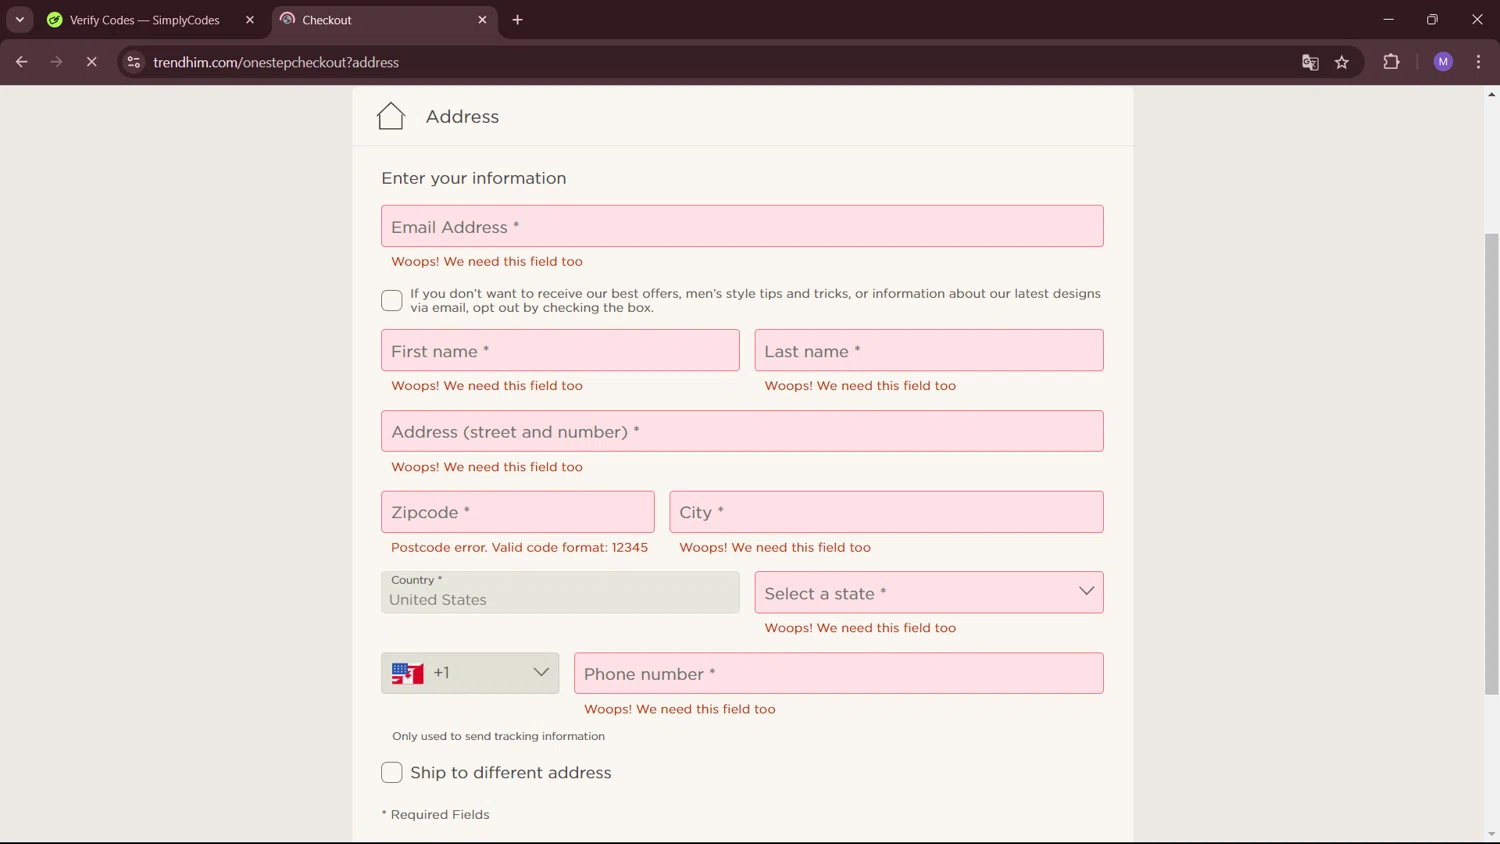Open the tab search dropdown arrow
The width and height of the screenshot is (1500, 844).
pyautogui.click(x=19, y=20)
